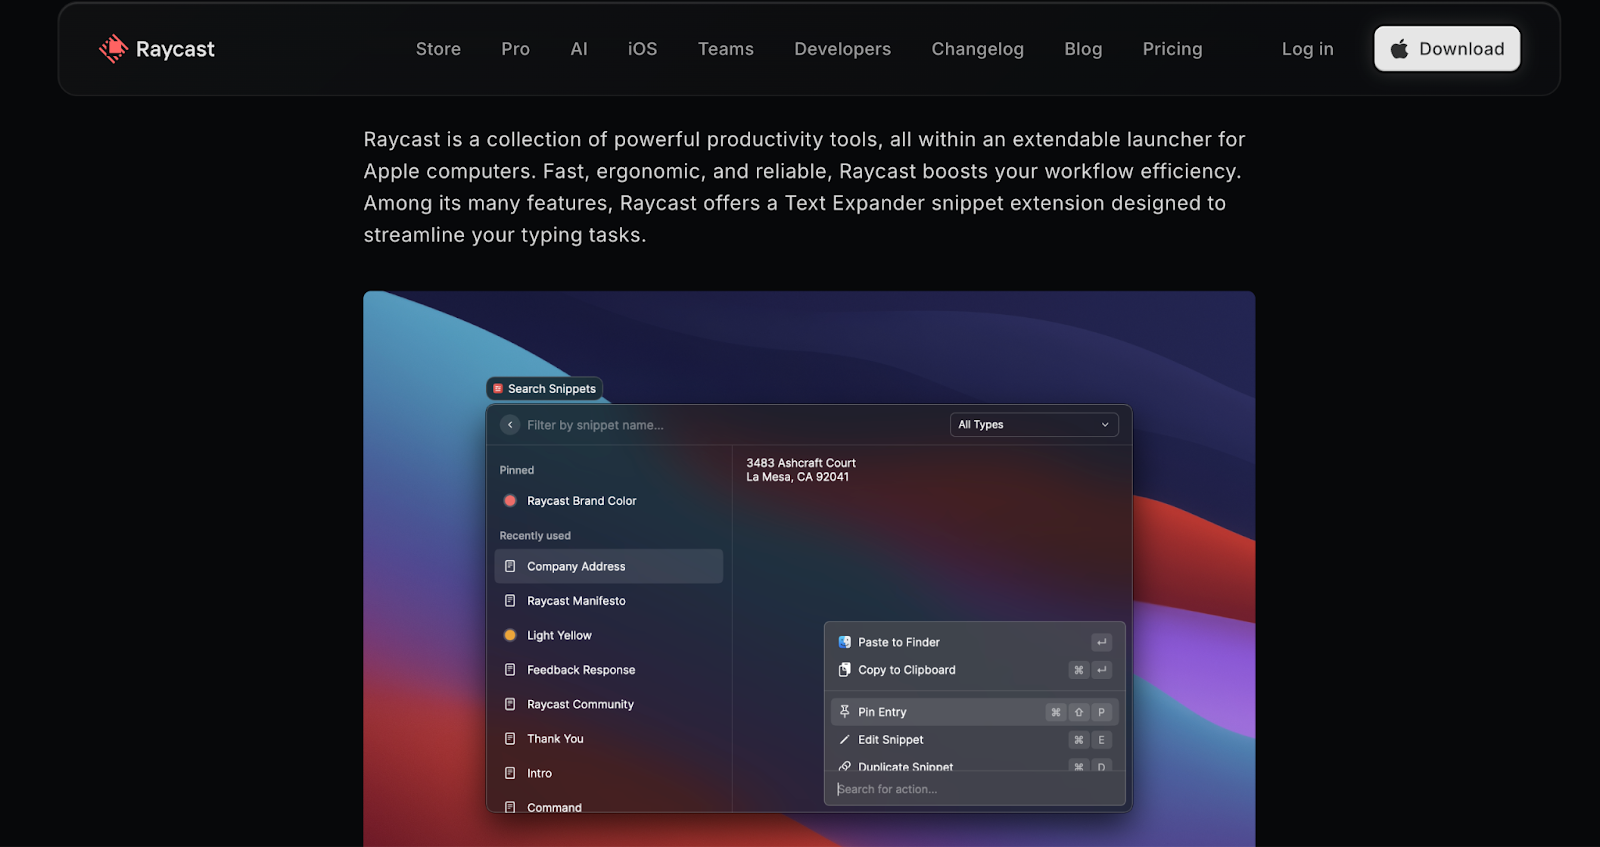1600x847 pixels.
Task: Click the Raycast Community document icon
Action: click(510, 704)
